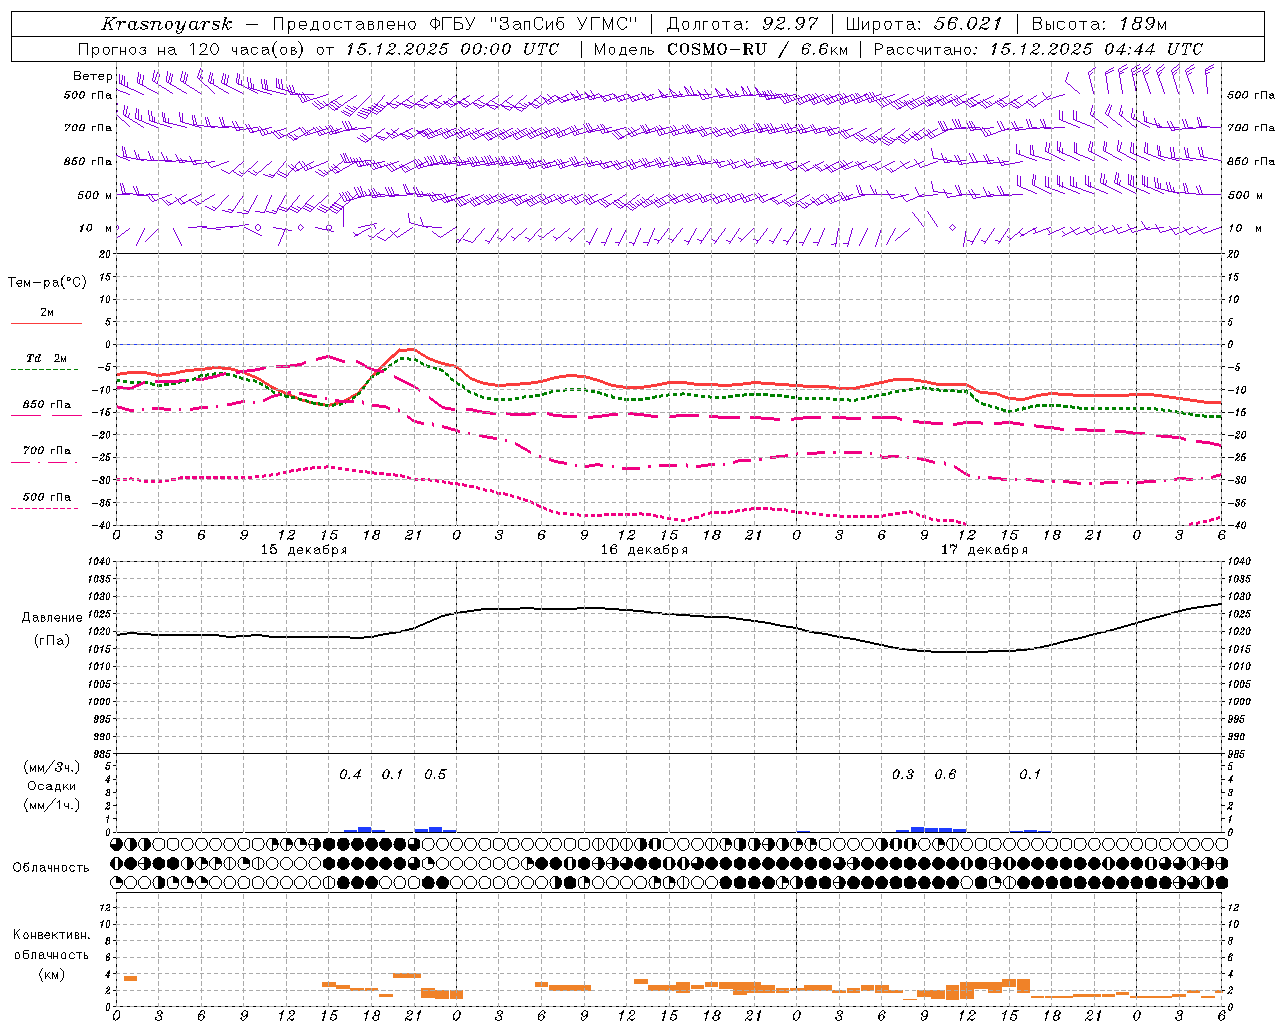Click the Широта: 56.021 value

pos(924,24)
